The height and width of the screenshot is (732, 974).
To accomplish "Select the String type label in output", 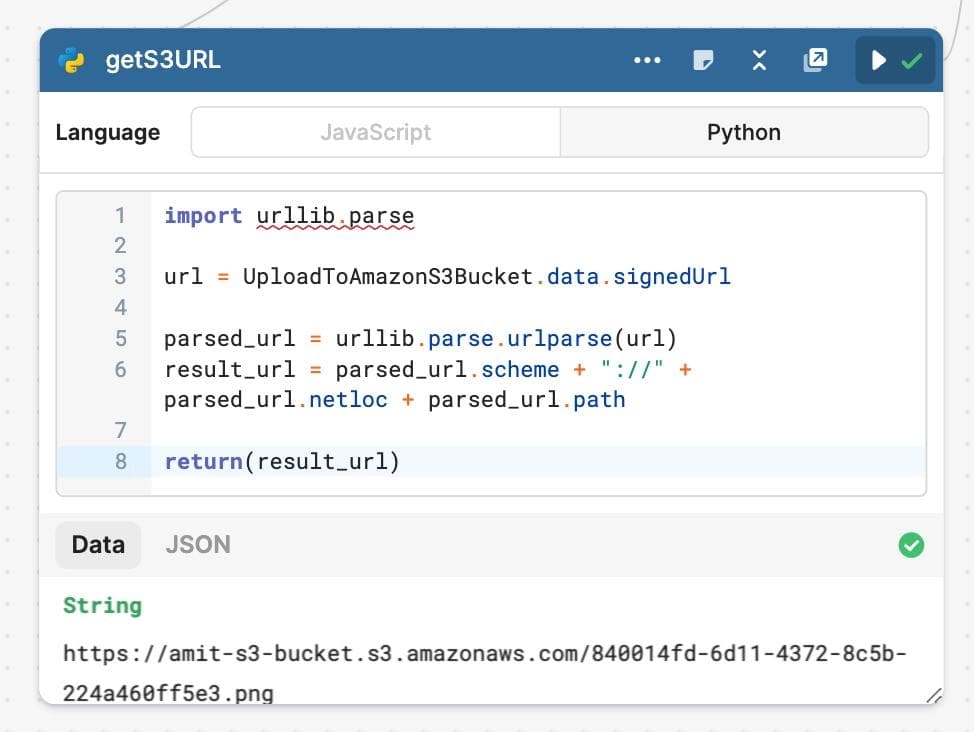I will pyautogui.click(x=102, y=605).
